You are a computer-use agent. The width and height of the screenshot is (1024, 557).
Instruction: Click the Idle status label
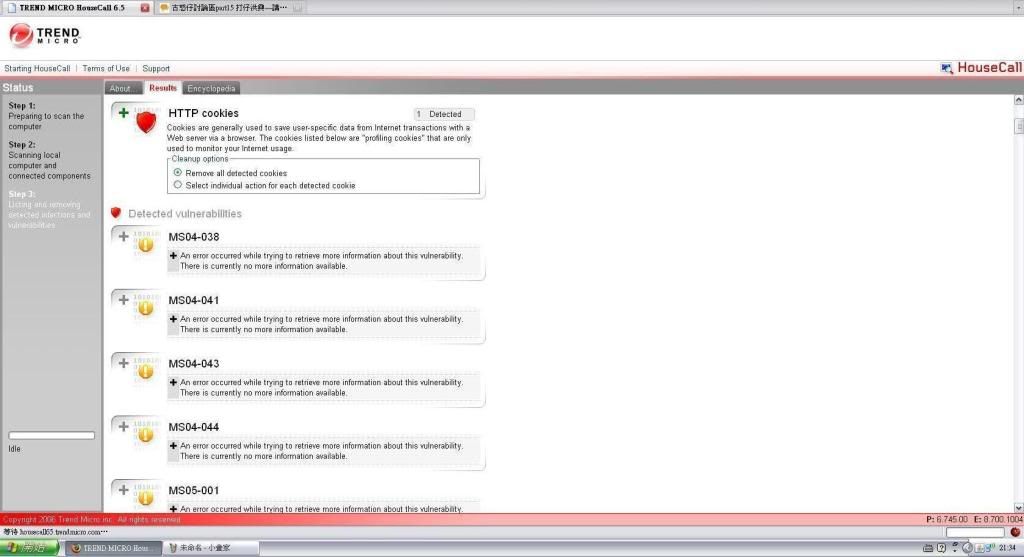click(14, 449)
